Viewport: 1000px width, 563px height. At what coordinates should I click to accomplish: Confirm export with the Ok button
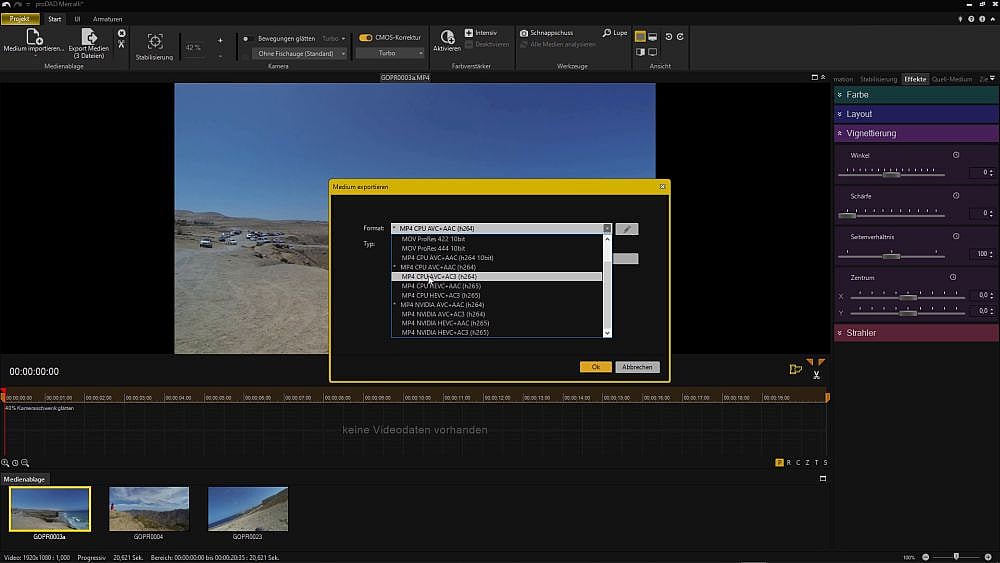[x=595, y=367]
